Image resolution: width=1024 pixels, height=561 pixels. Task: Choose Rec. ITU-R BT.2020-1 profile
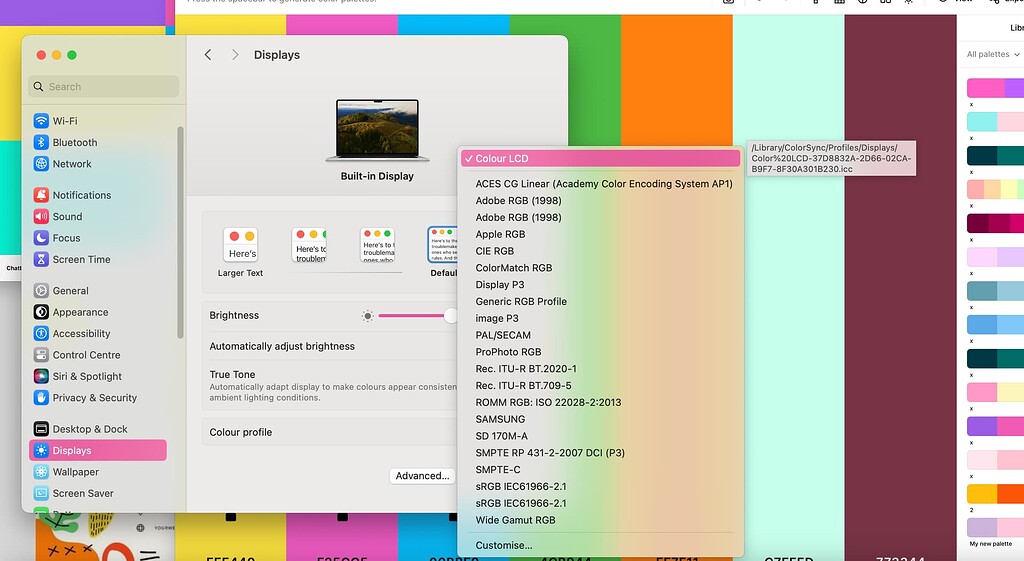[x=526, y=368]
